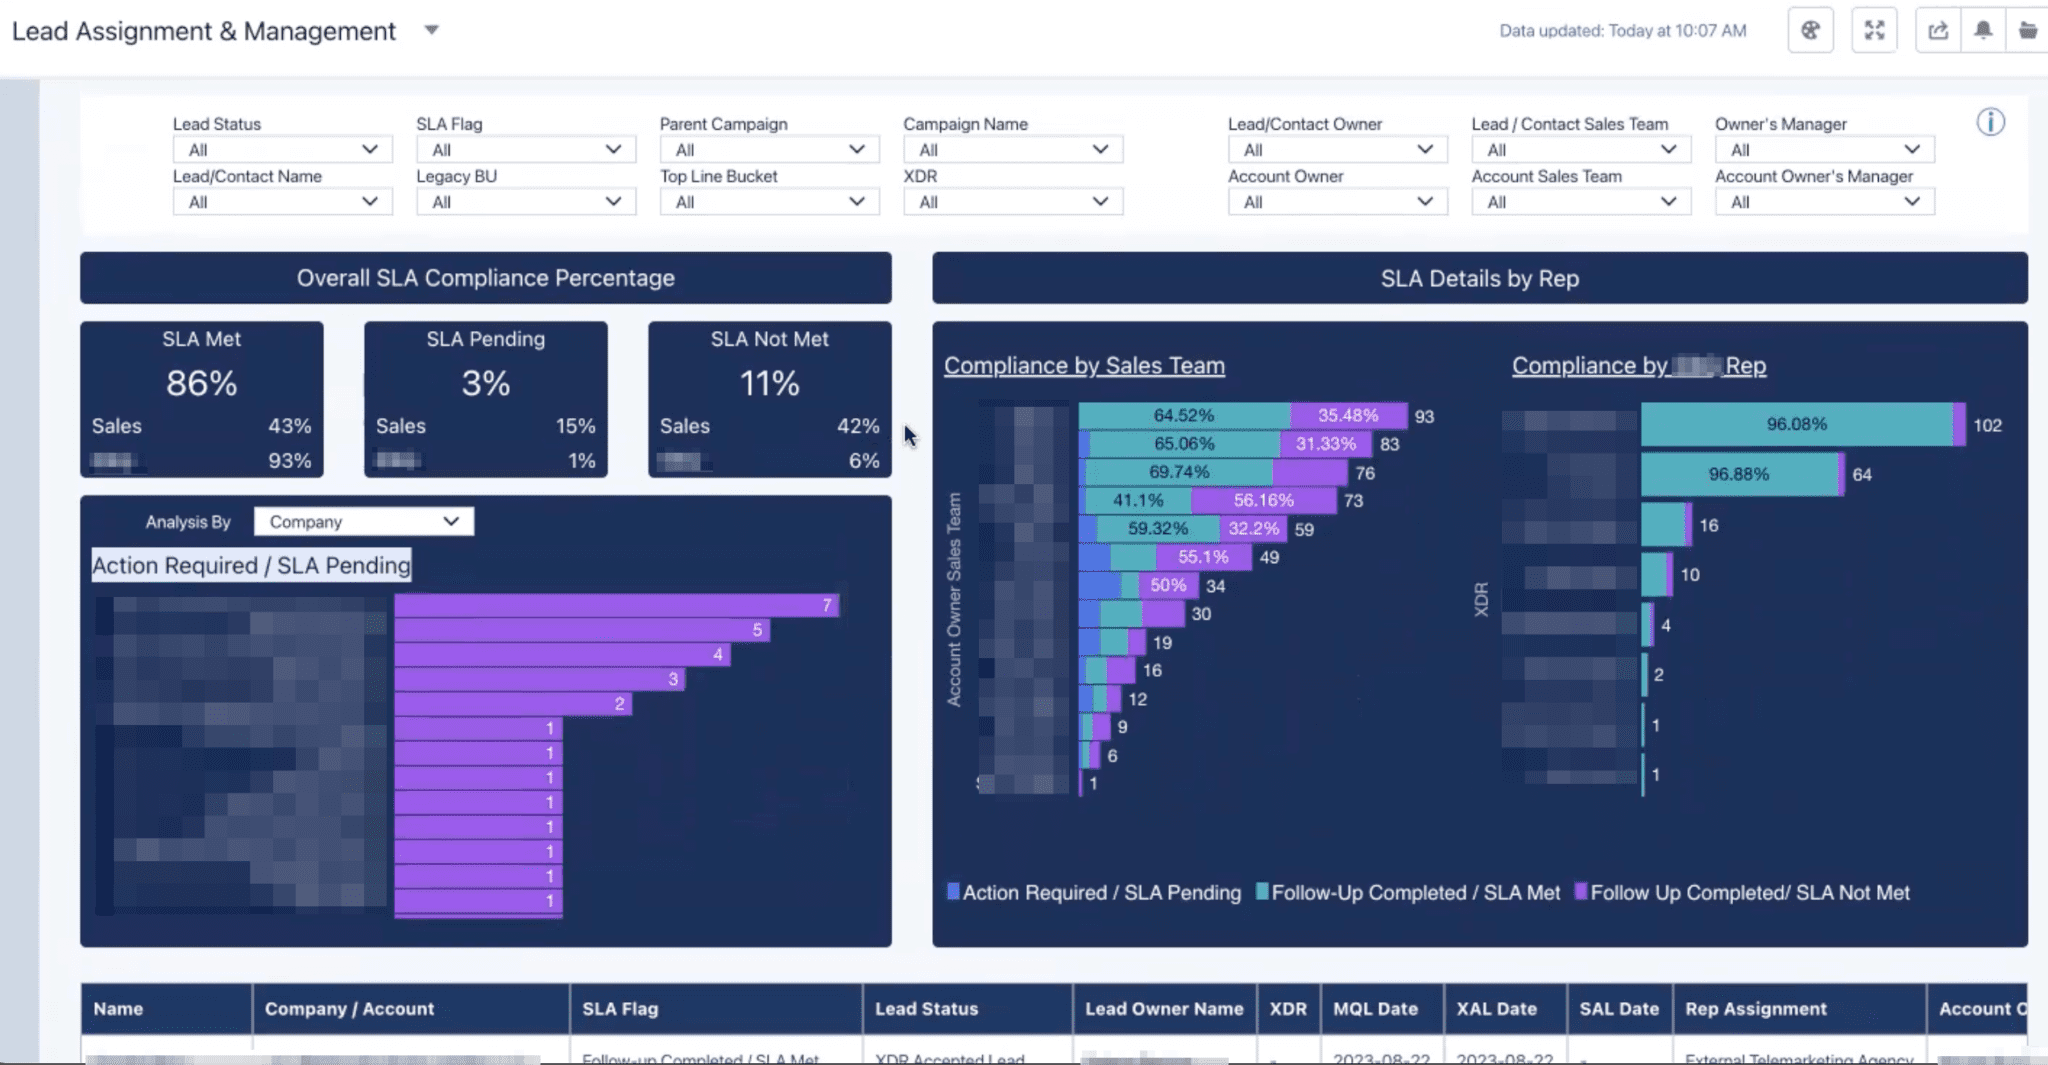2048x1065 pixels.
Task: Open the Lead Assignment & Management title dropdown
Action: [x=432, y=30]
